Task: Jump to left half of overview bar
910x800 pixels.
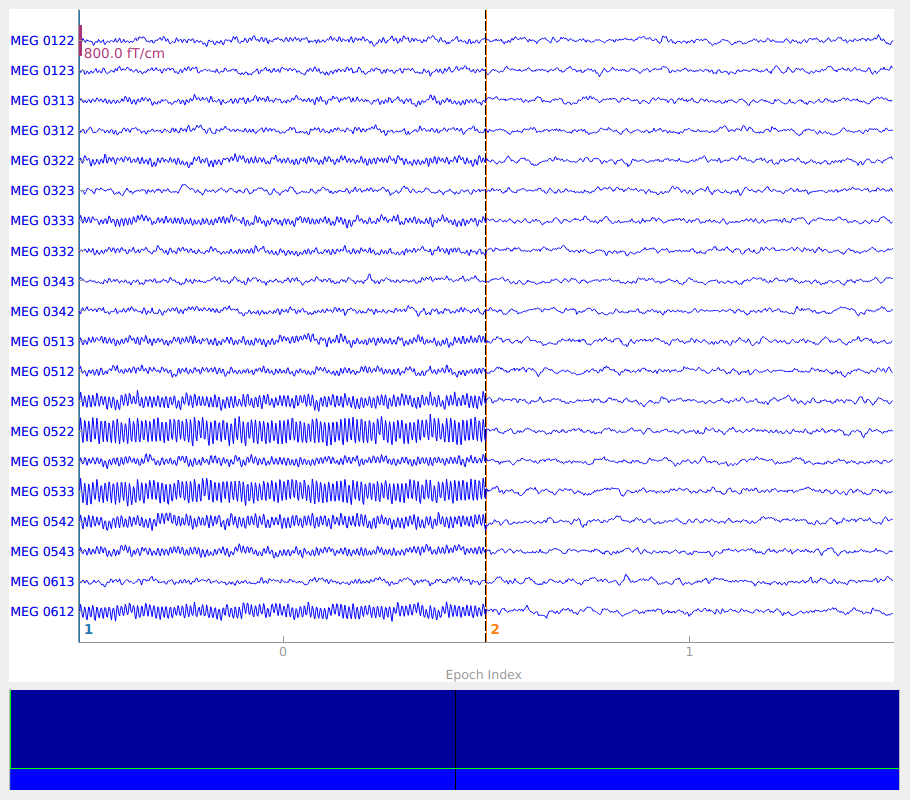Action: click(x=232, y=738)
